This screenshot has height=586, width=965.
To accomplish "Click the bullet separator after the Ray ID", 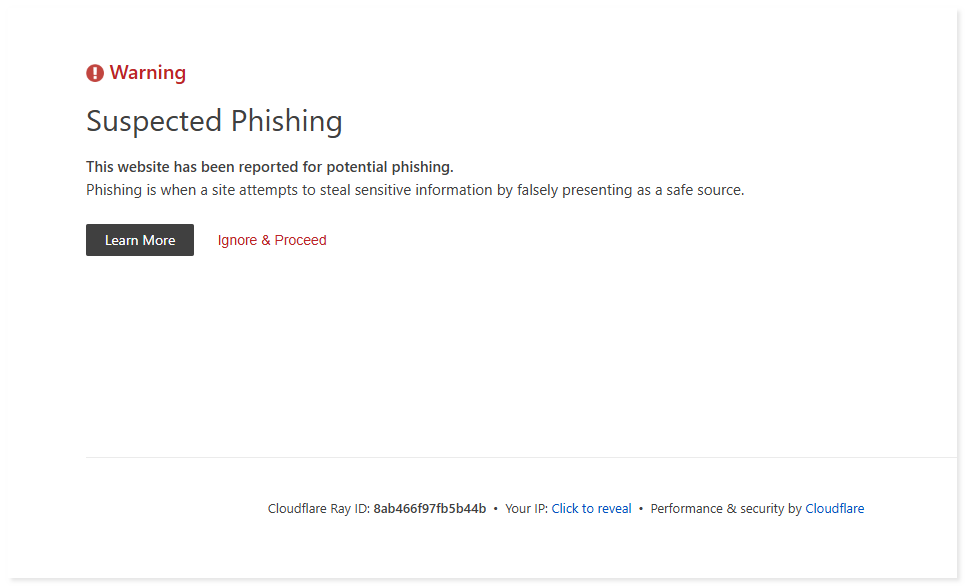I will (496, 509).
